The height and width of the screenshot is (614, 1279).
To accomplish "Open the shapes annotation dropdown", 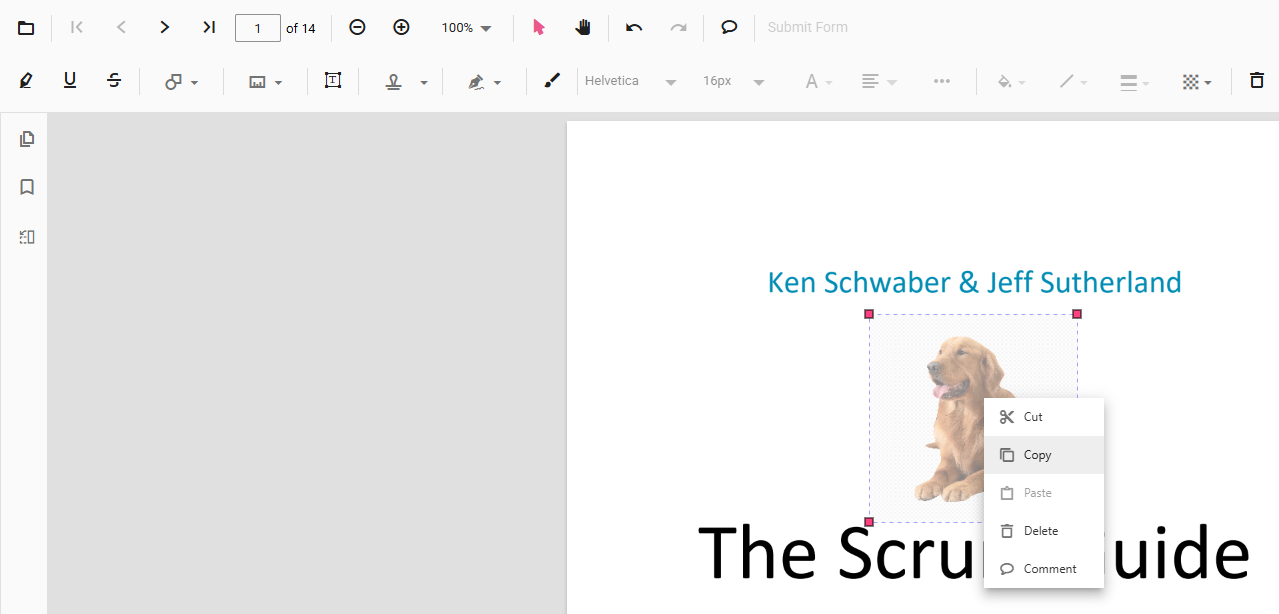I will (x=181, y=82).
